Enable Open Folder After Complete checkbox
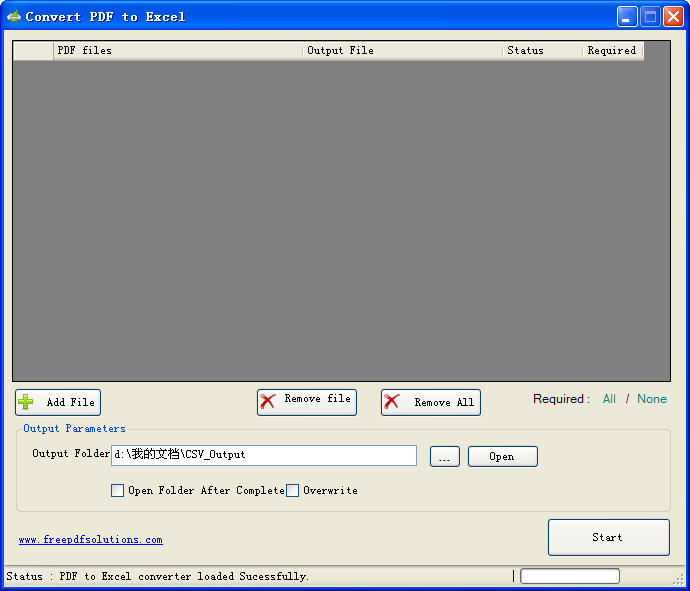 point(118,490)
